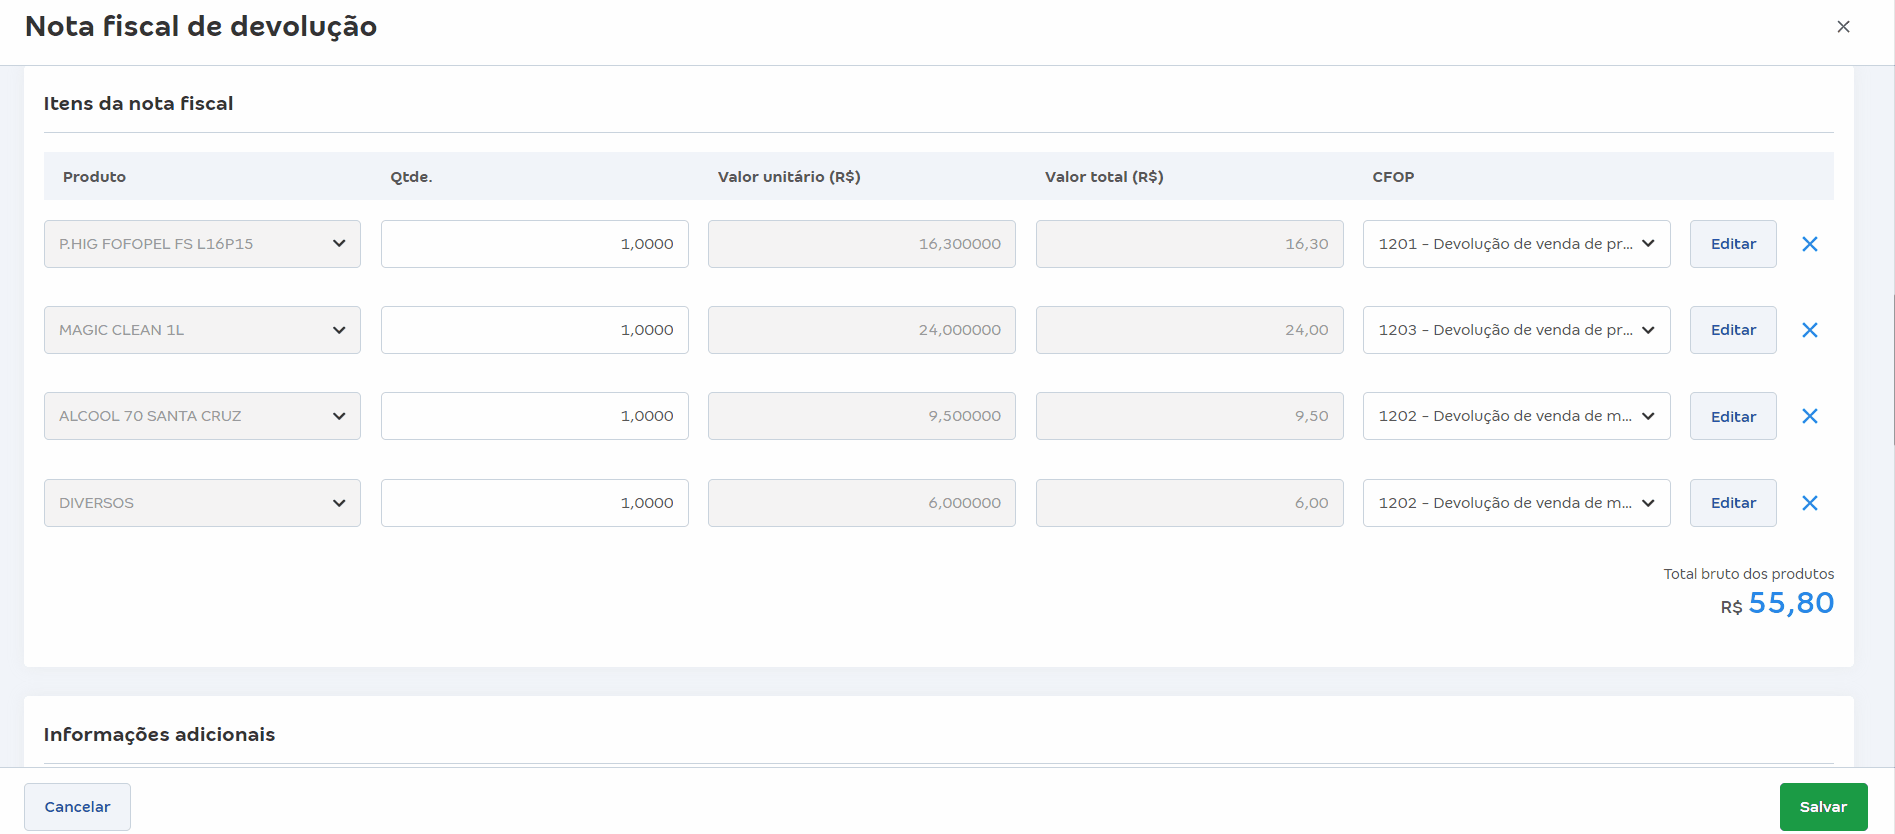Close the Nota fiscal de devolução dialog
Image resolution: width=1895 pixels, height=834 pixels.
tap(1843, 27)
